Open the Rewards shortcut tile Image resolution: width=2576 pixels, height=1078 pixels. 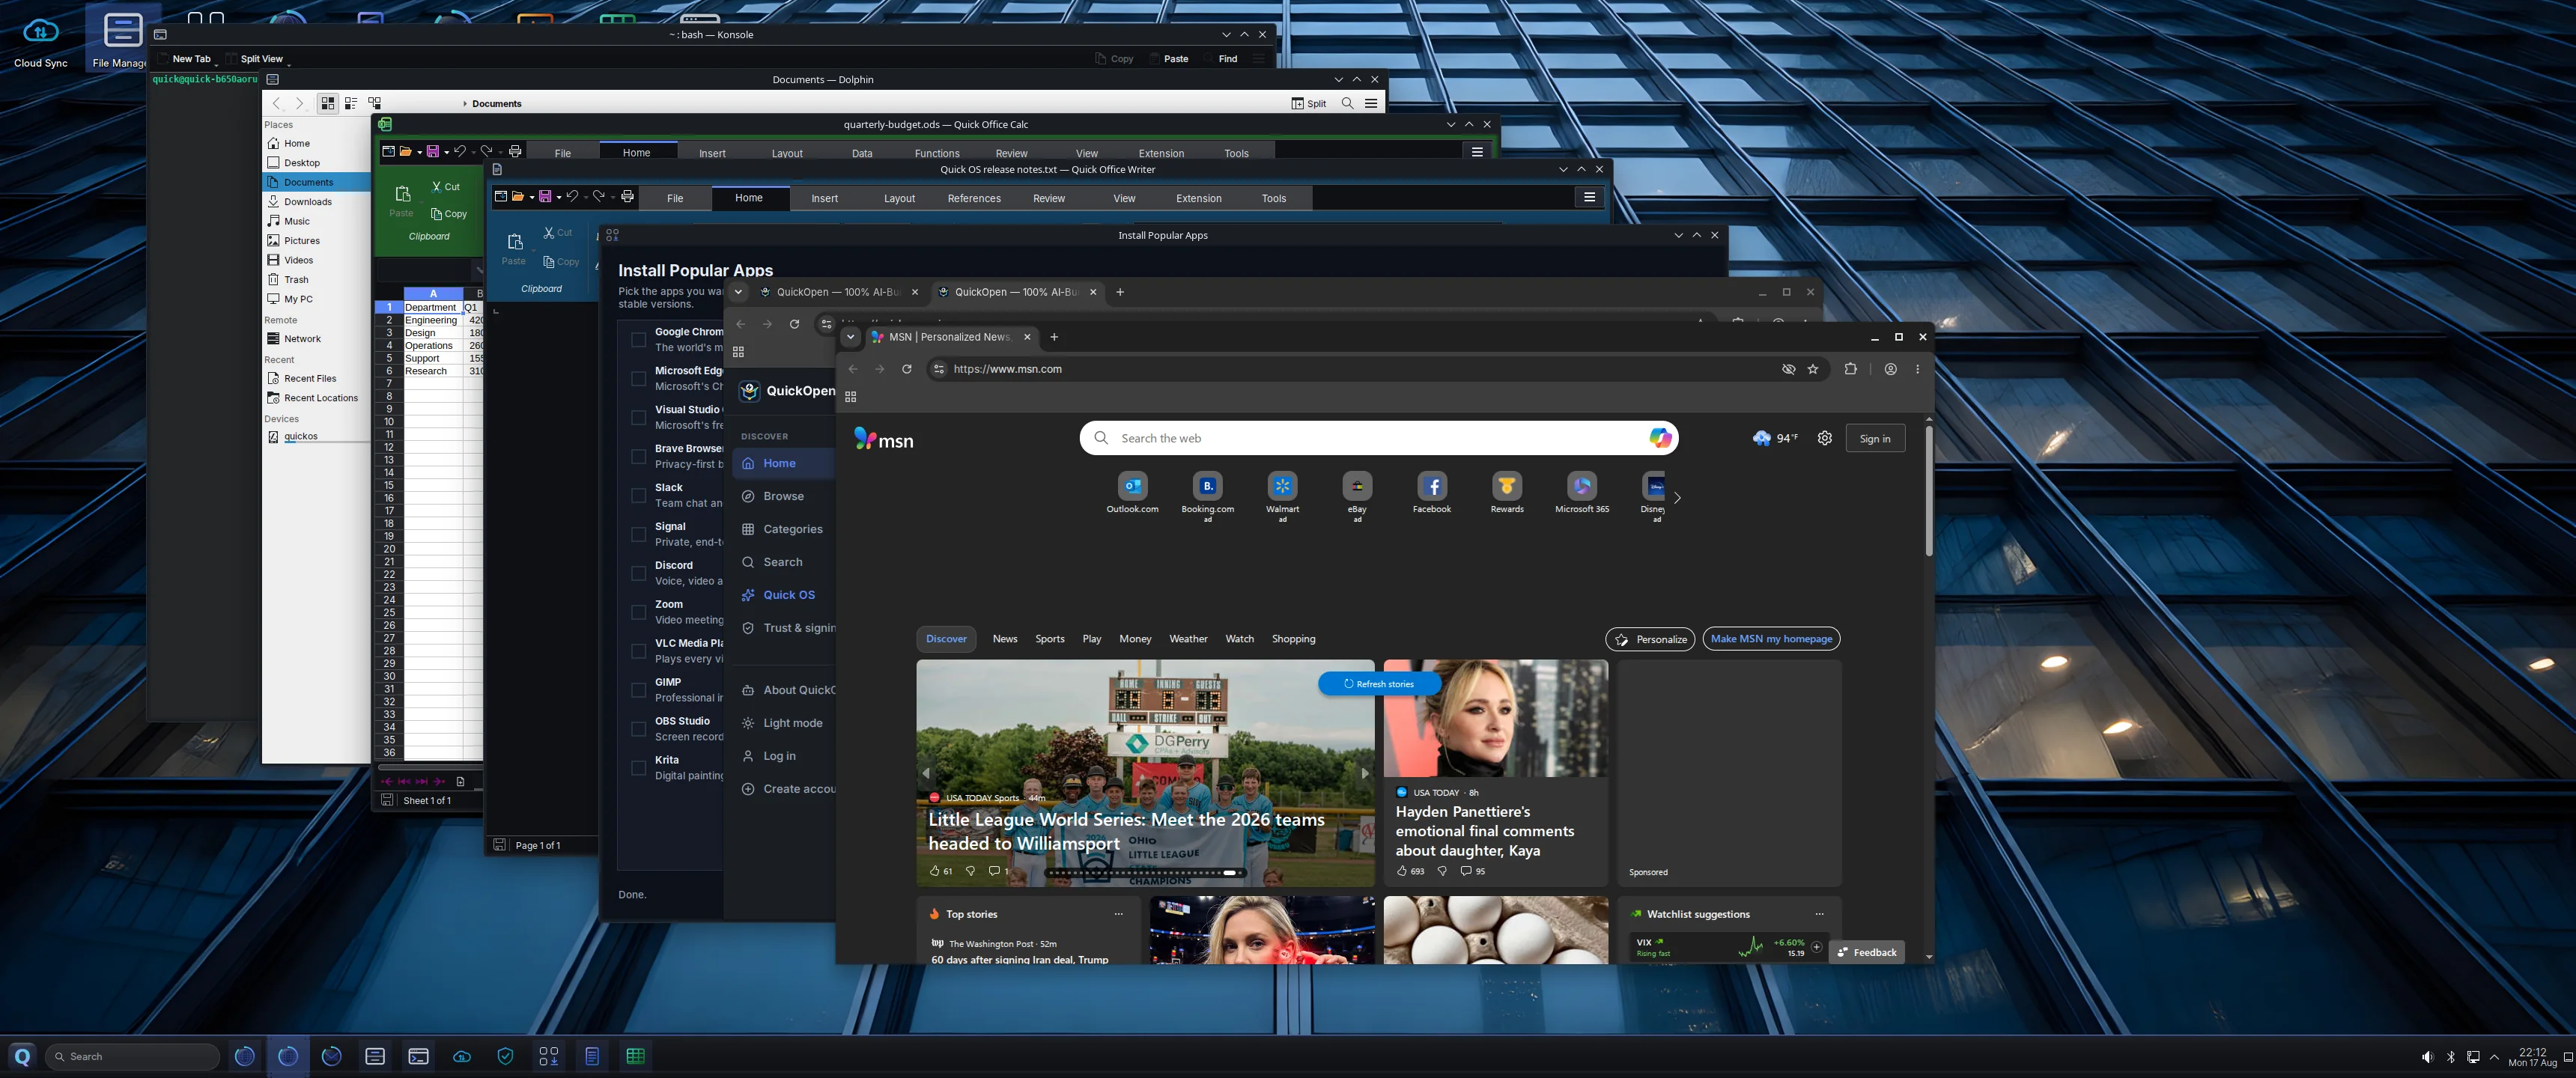tap(1506, 493)
